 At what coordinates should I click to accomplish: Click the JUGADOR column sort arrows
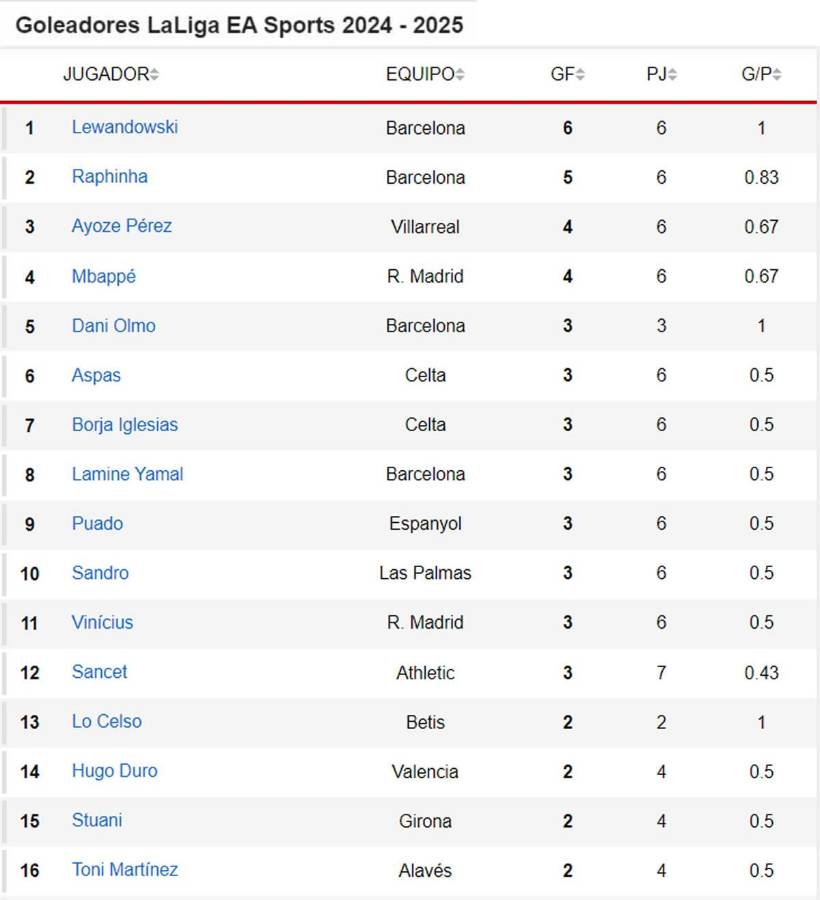157,73
